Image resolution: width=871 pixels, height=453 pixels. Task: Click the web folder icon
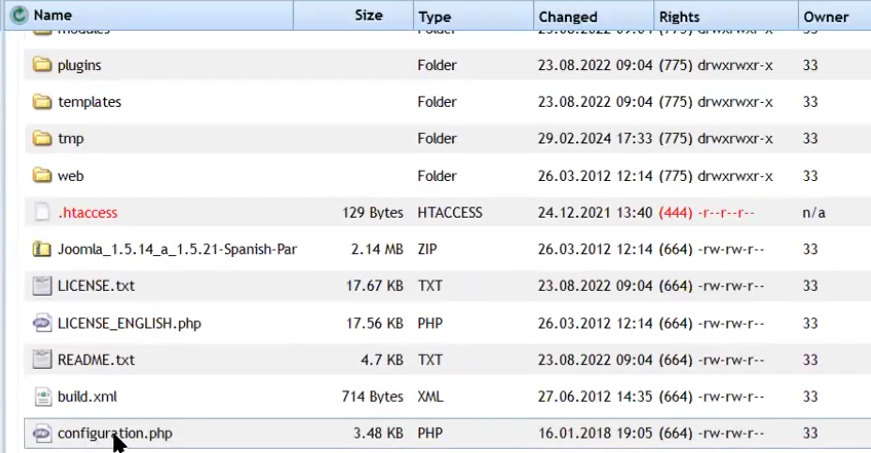click(x=41, y=176)
